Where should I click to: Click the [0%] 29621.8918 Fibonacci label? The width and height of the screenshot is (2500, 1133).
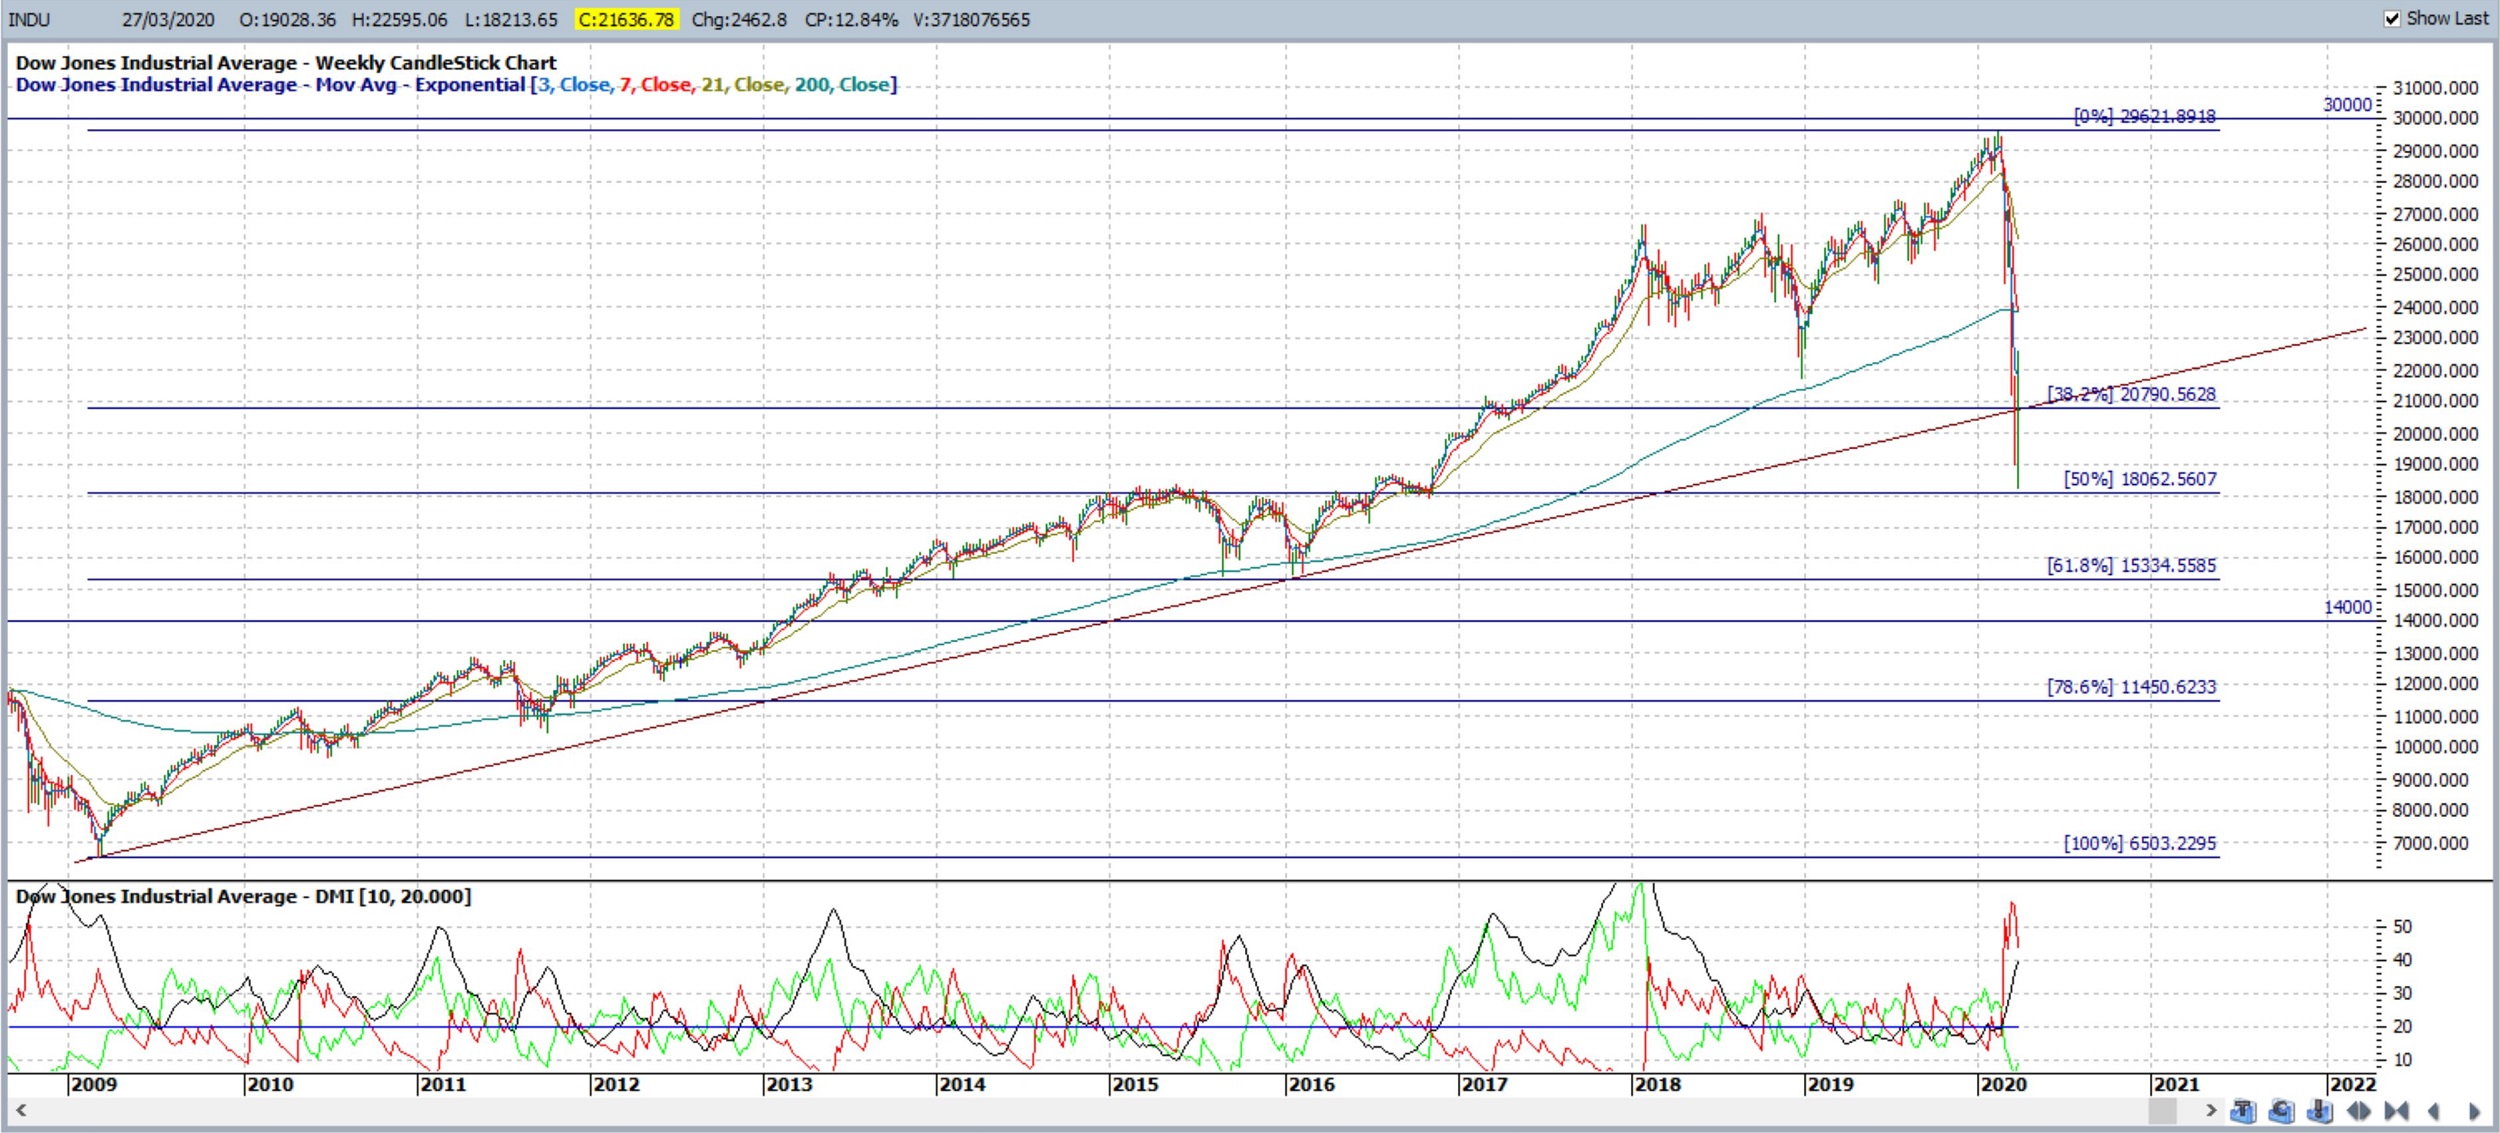[x=2144, y=117]
